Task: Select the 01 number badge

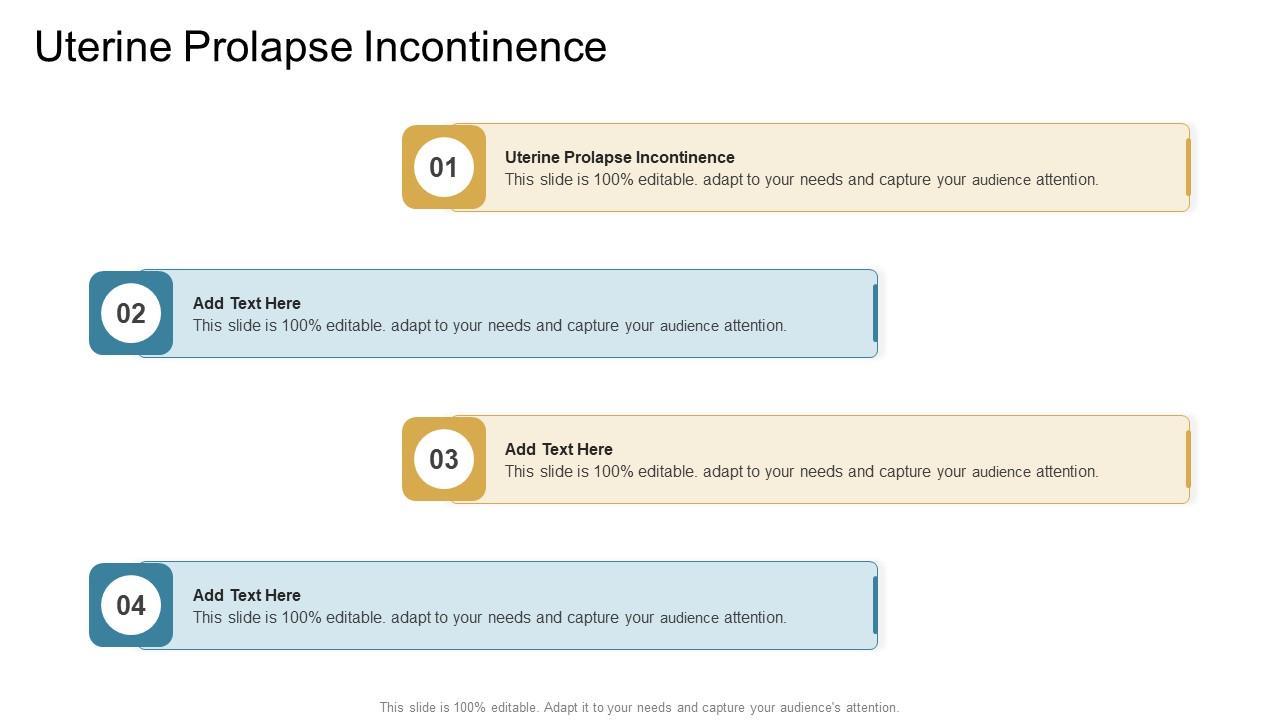Action: [x=443, y=167]
